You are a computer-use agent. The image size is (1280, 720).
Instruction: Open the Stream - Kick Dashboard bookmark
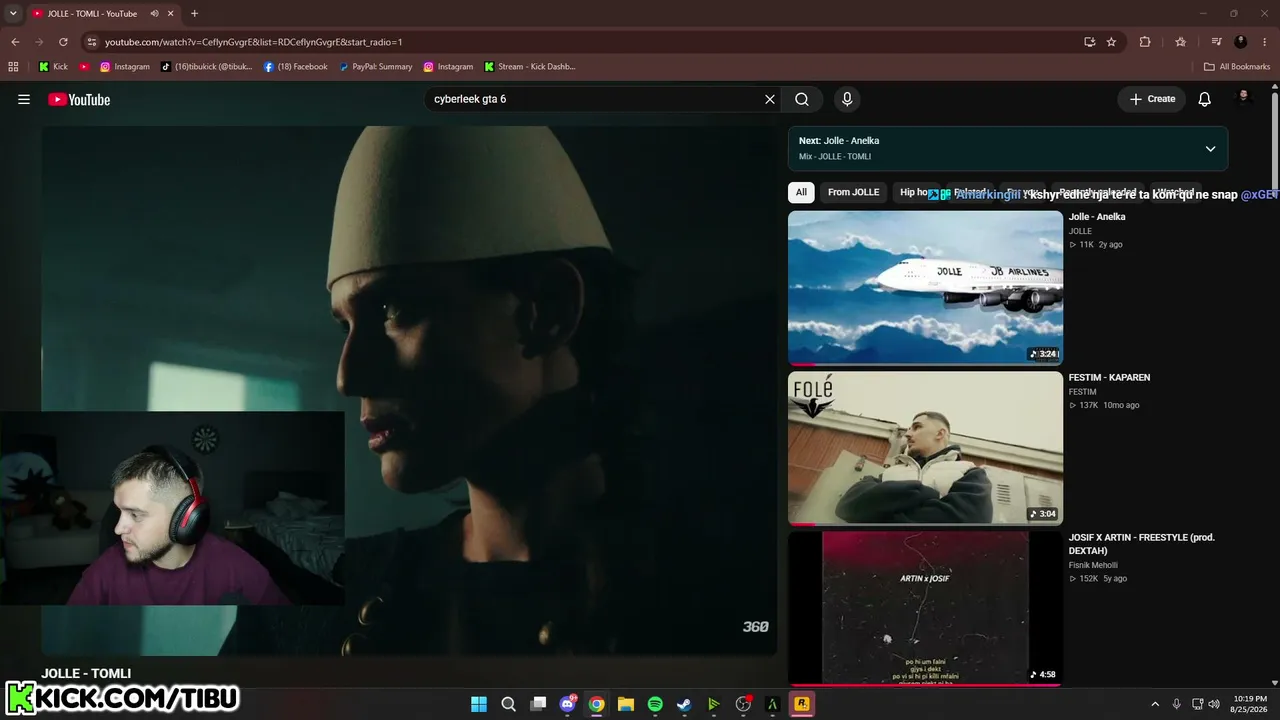coord(529,67)
